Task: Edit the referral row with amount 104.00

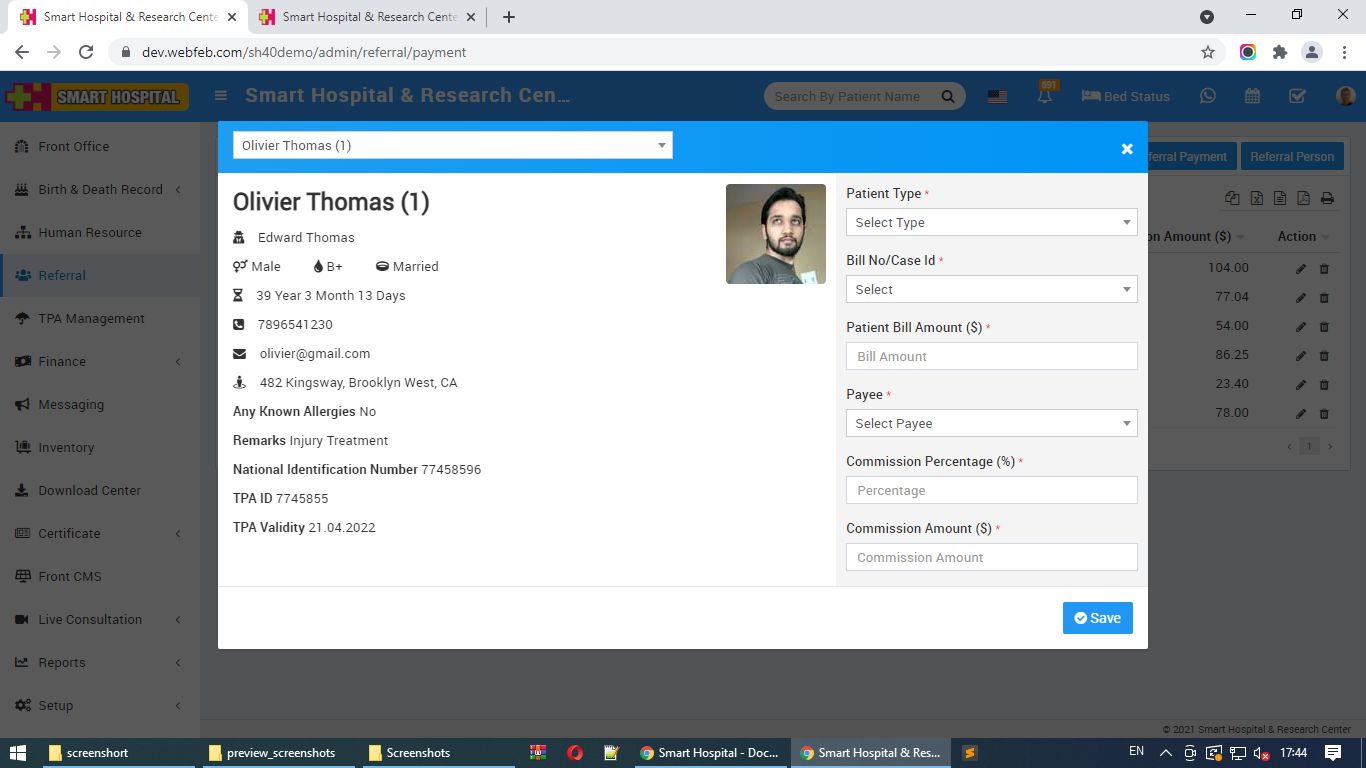Action: tap(1300, 268)
